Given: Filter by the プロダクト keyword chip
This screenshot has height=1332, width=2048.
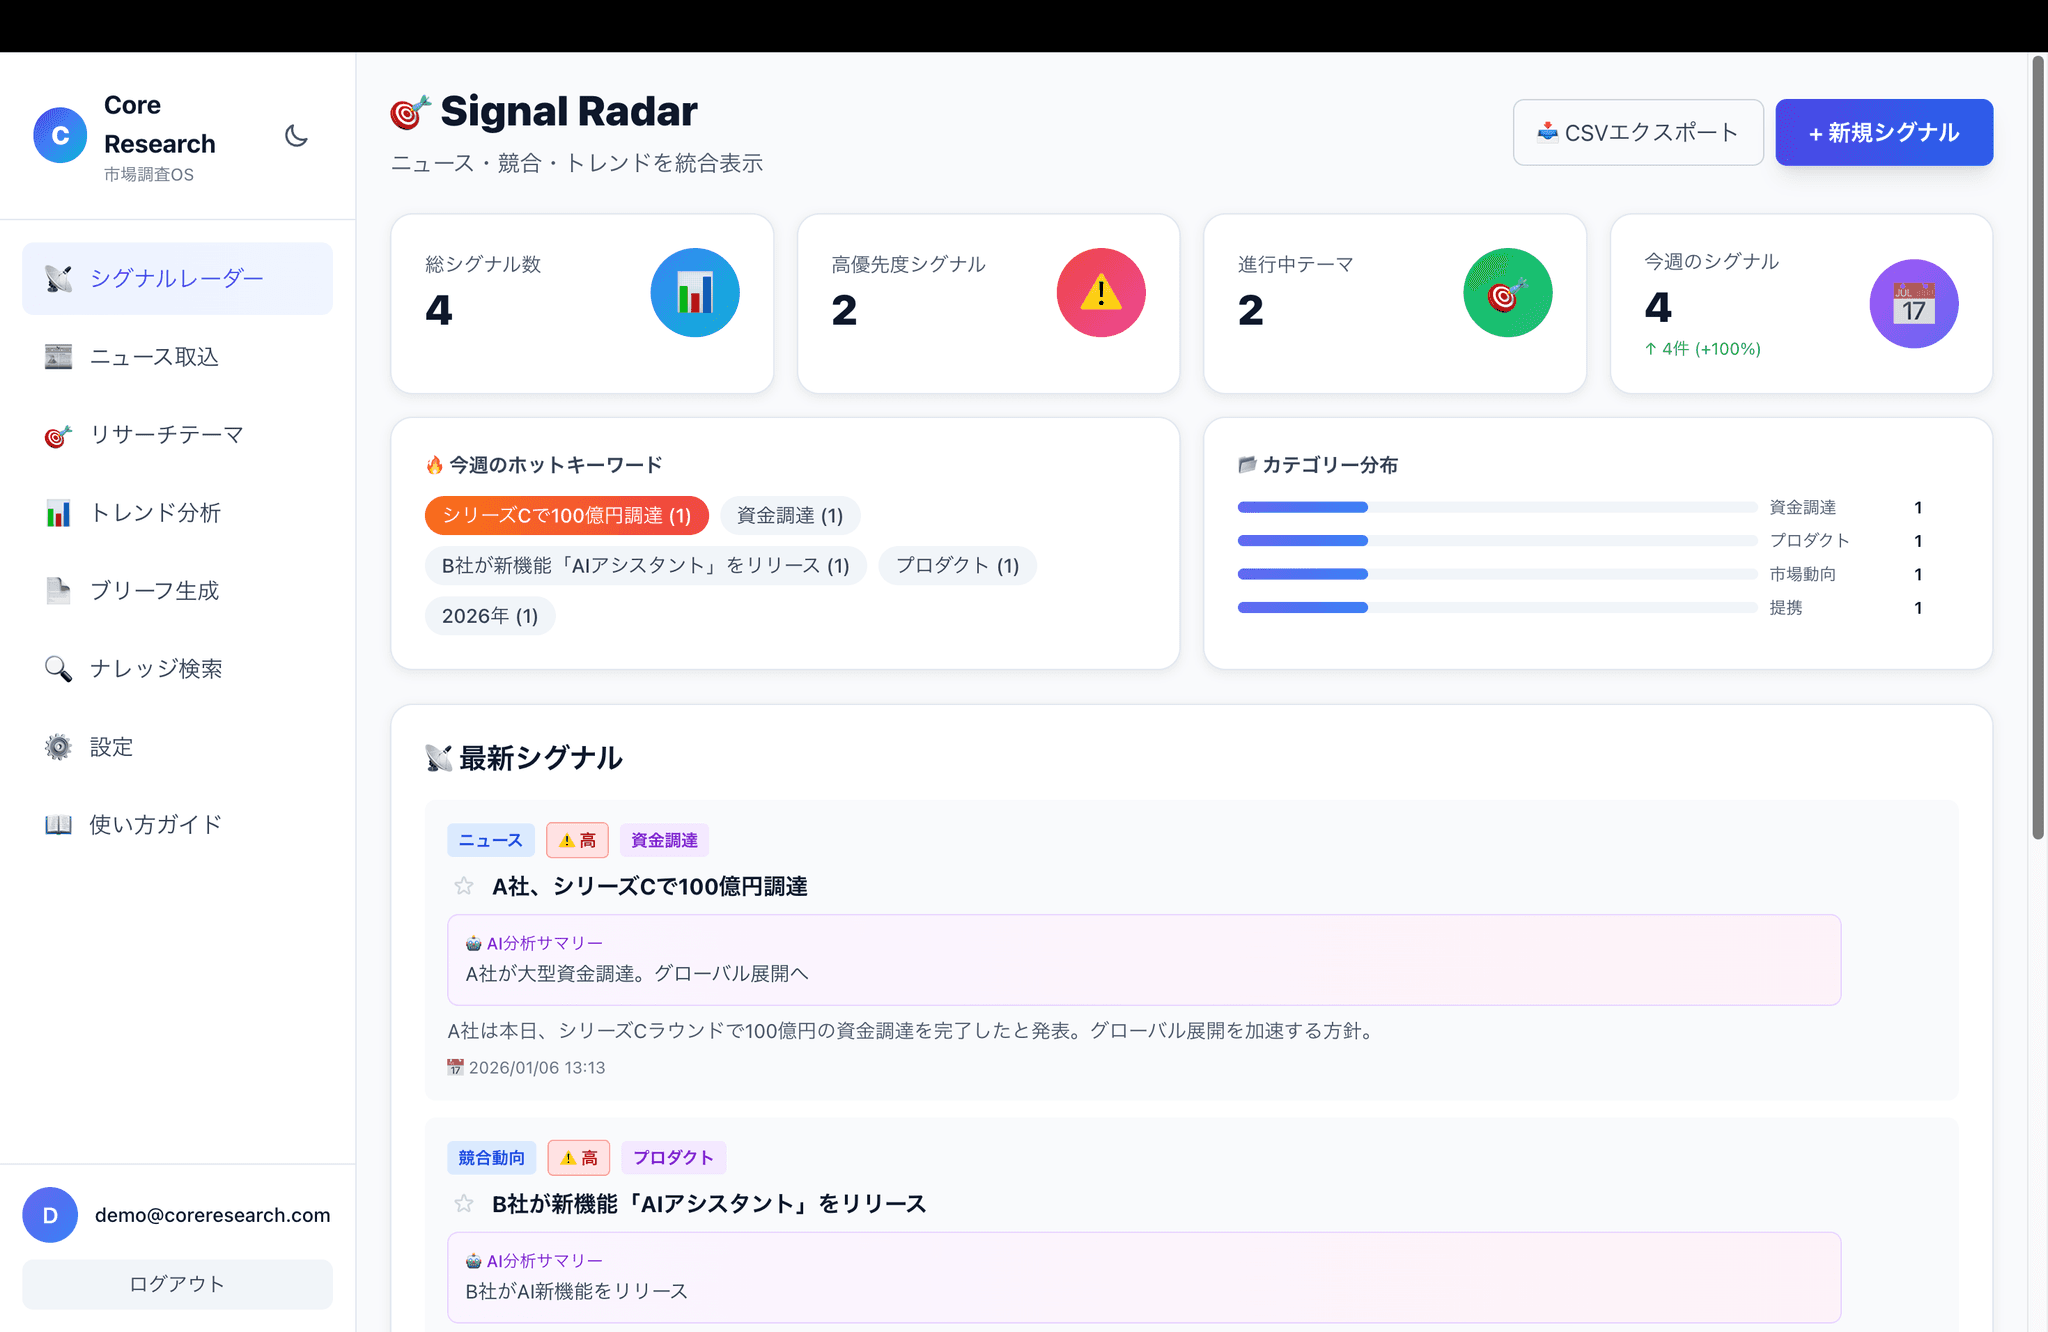Looking at the screenshot, I should pyautogui.click(x=957, y=565).
